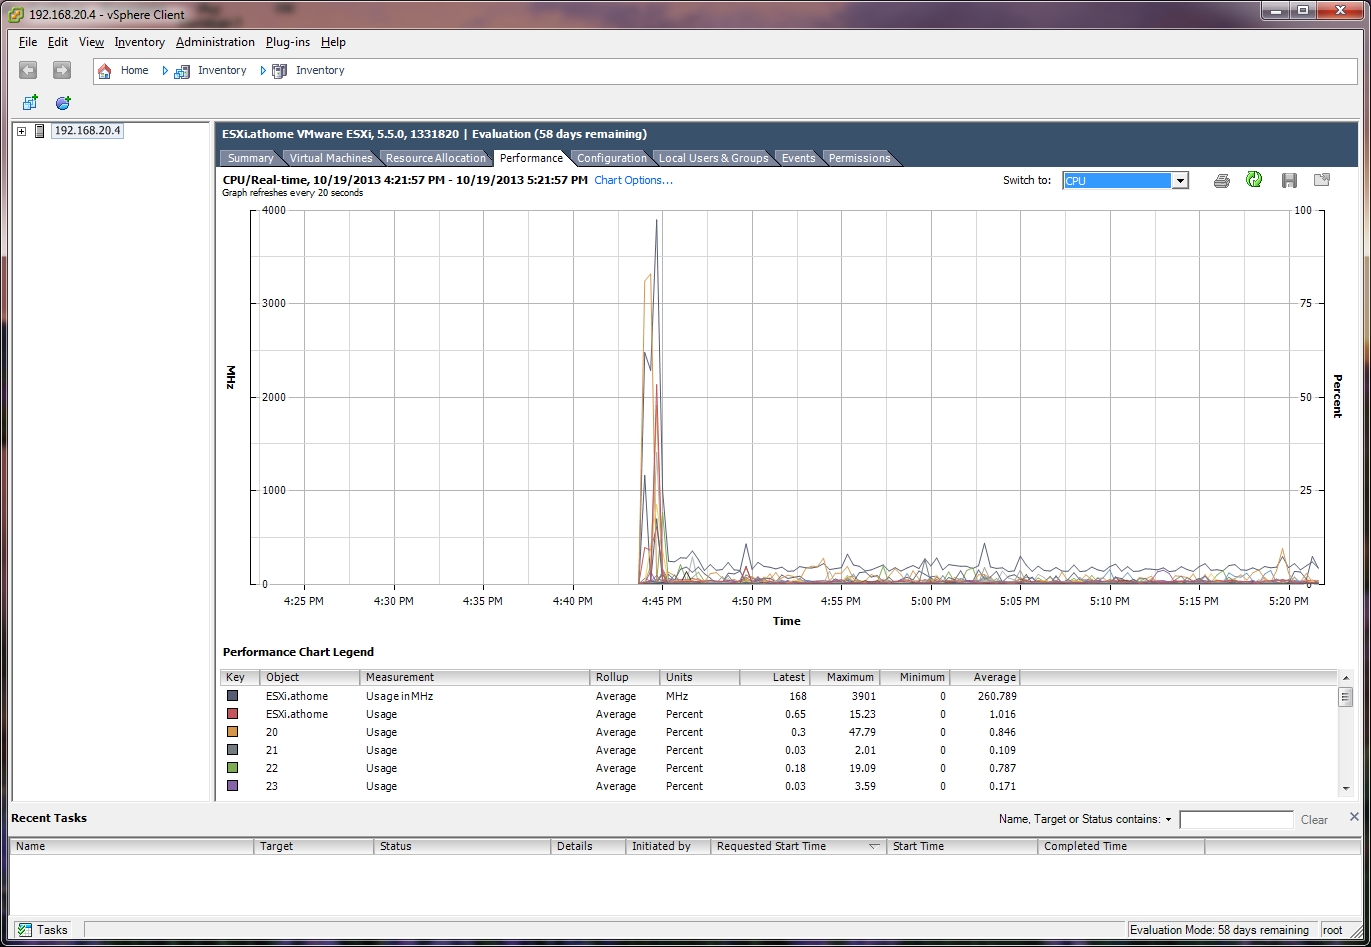1371x947 pixels.
Task: Click legend scrollbar down arrow
Action: [1345, 788]
